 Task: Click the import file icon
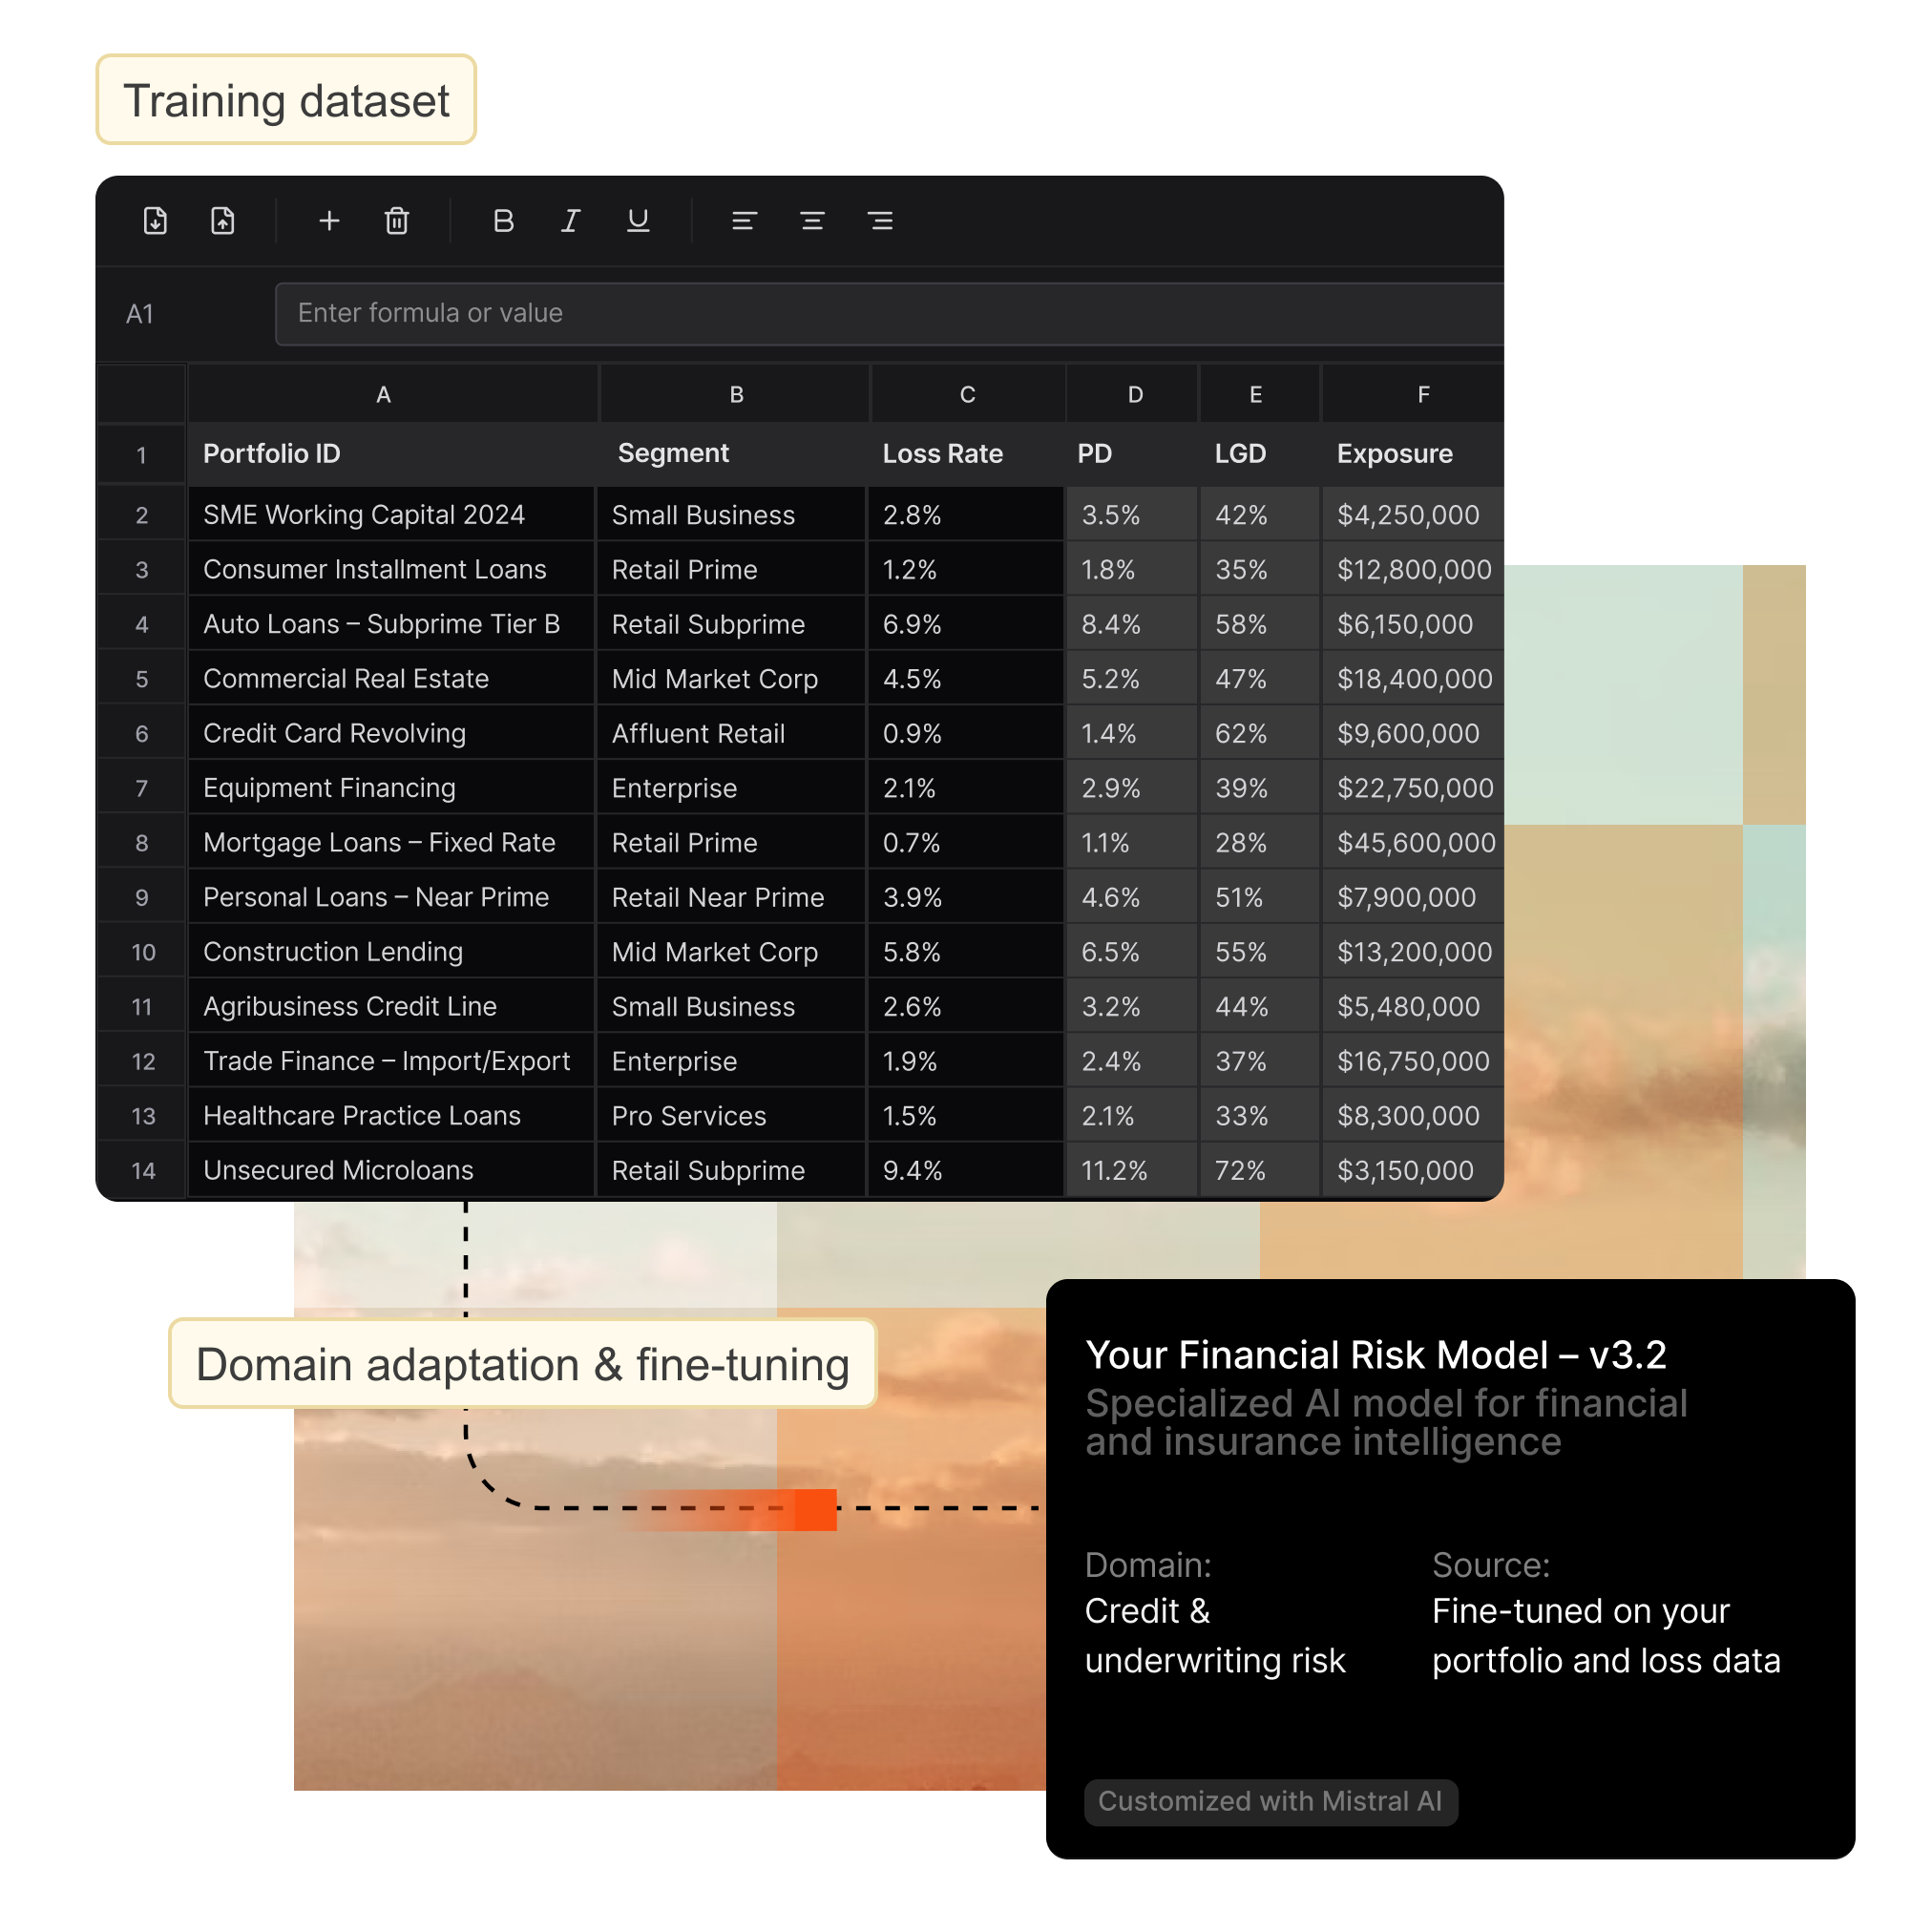[x=155, y=221]
